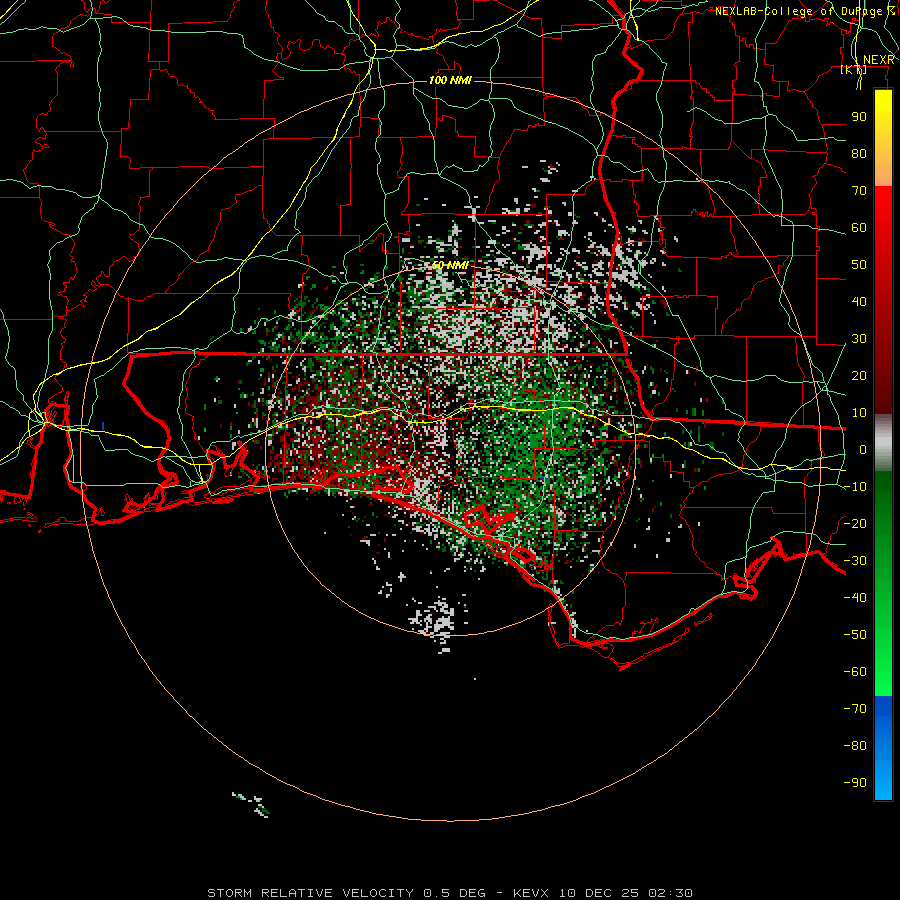The width and height of the screenshot is (900, 900).
Task: Click the -80 velocity scale label
Action: coord(855,746)
